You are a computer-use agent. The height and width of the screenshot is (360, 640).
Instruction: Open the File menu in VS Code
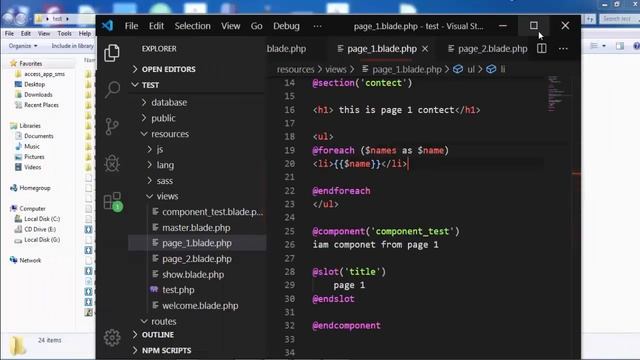coord(131,26)
